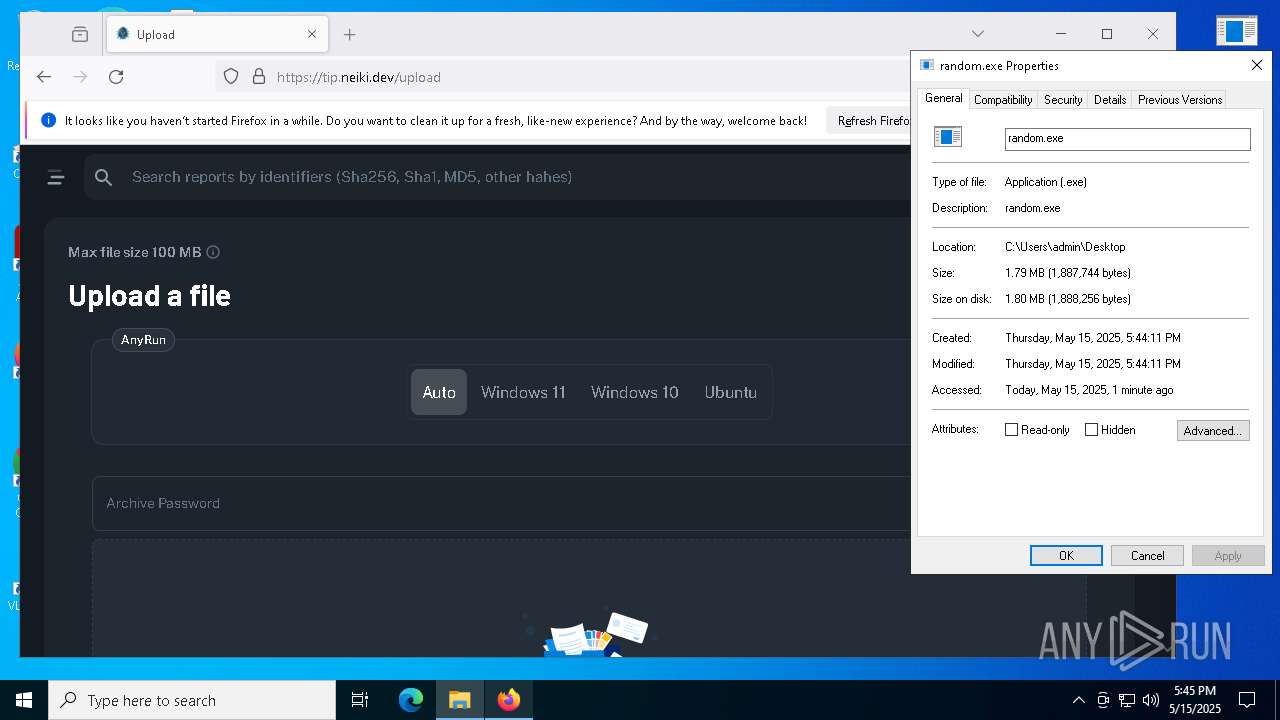Enable the Hidden checkbox
1280x720 pixels.
click(x=1091, y=430)
